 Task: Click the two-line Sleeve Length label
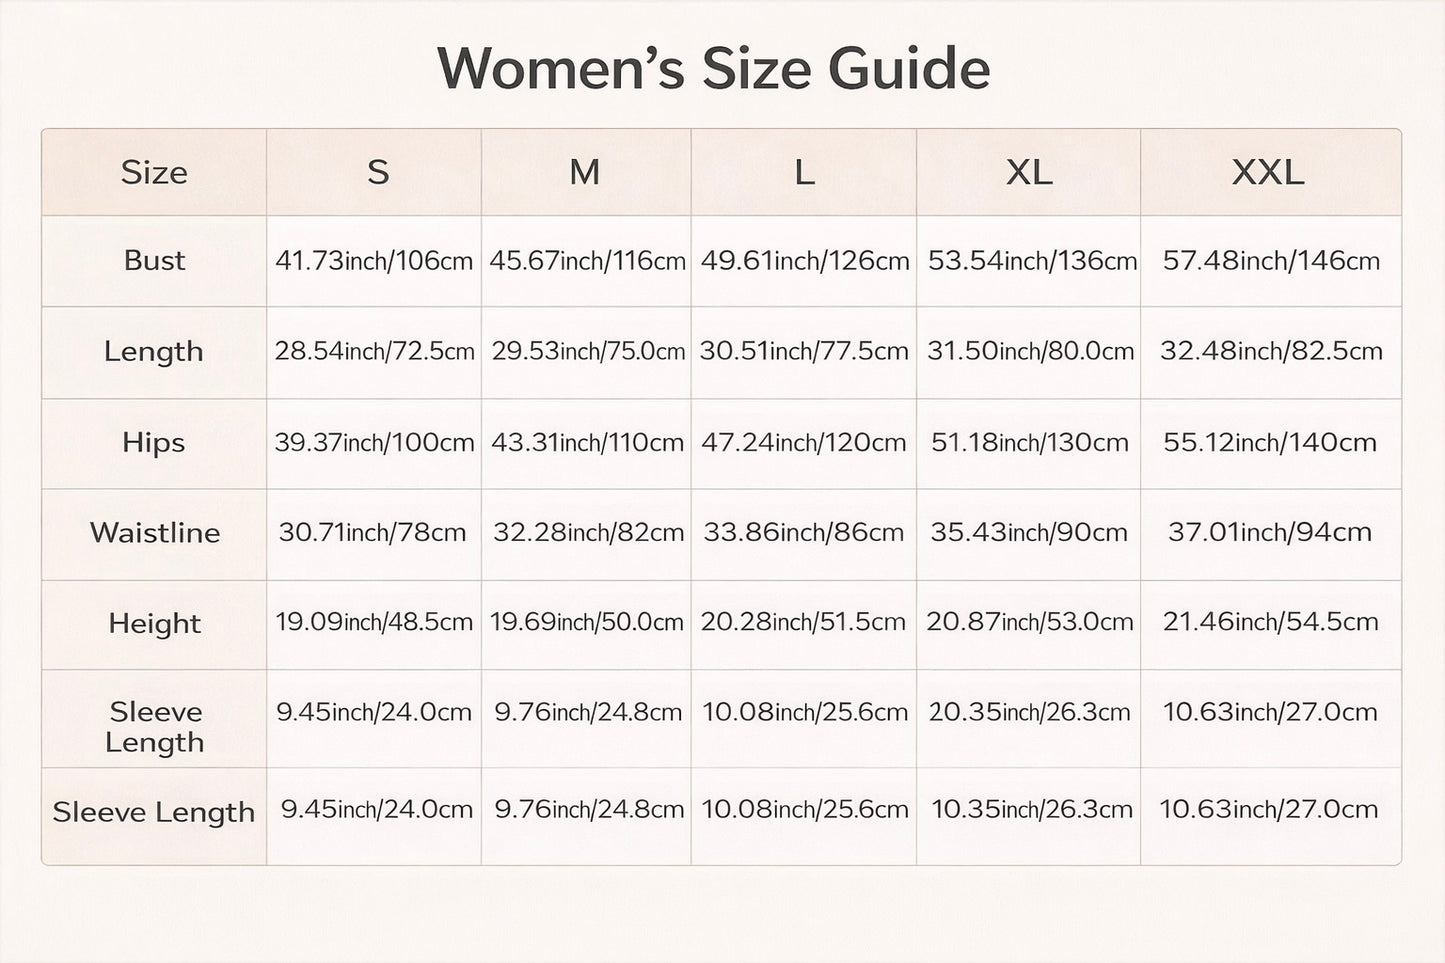[x=155, y=727]
